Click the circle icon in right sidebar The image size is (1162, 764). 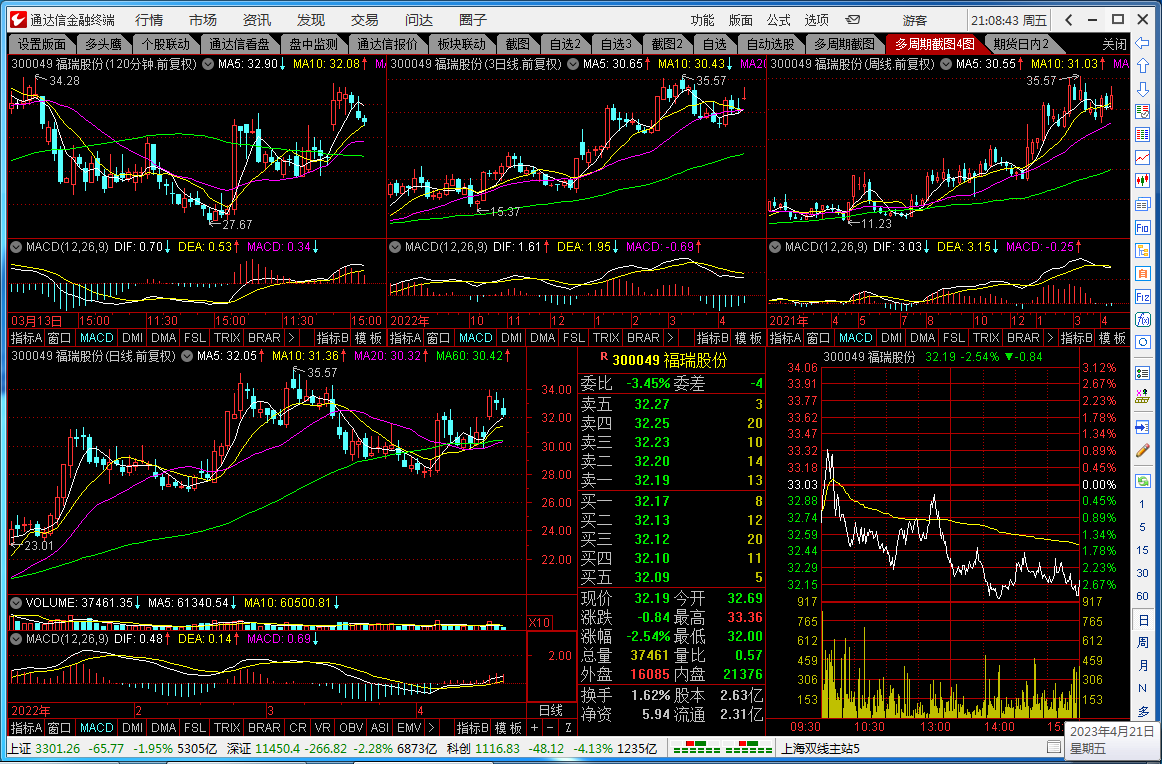click(x=1143, y=342)
